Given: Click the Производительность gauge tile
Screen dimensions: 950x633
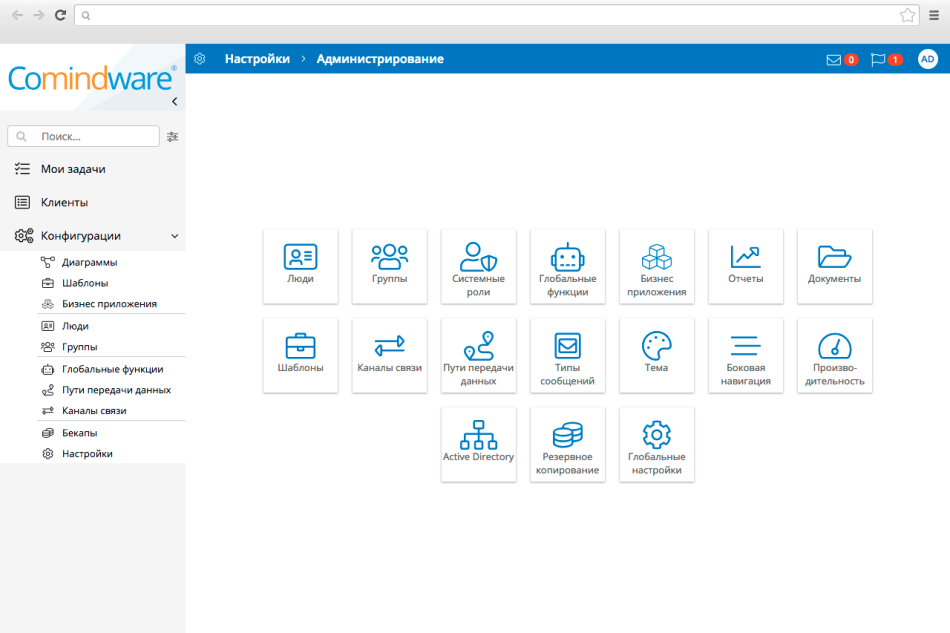Looking at the screenshot, I should (834, 355).
